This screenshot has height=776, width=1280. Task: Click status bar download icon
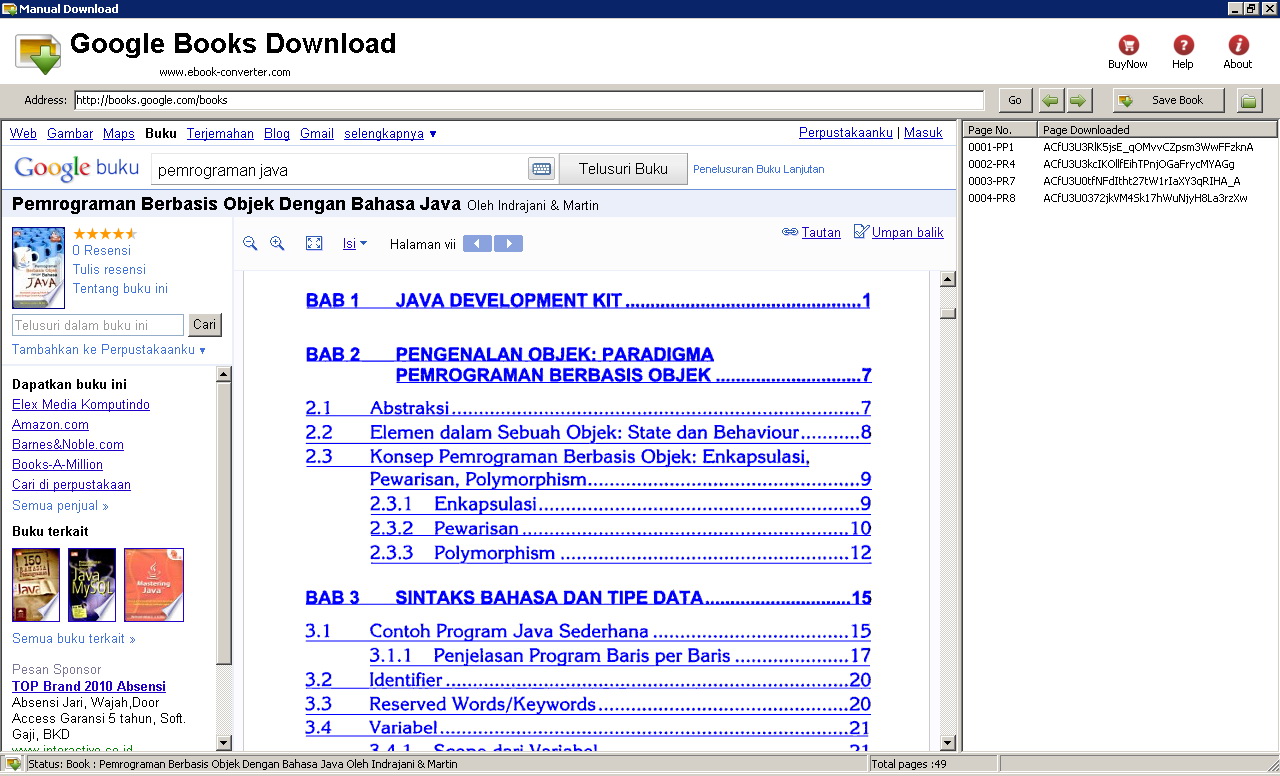tap(13, 764)
